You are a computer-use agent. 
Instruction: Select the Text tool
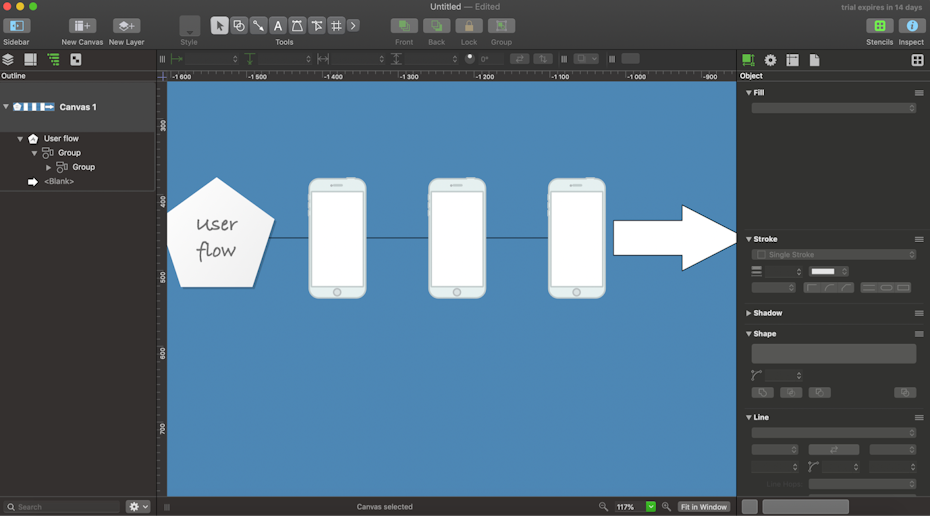[x=278, y=26]
